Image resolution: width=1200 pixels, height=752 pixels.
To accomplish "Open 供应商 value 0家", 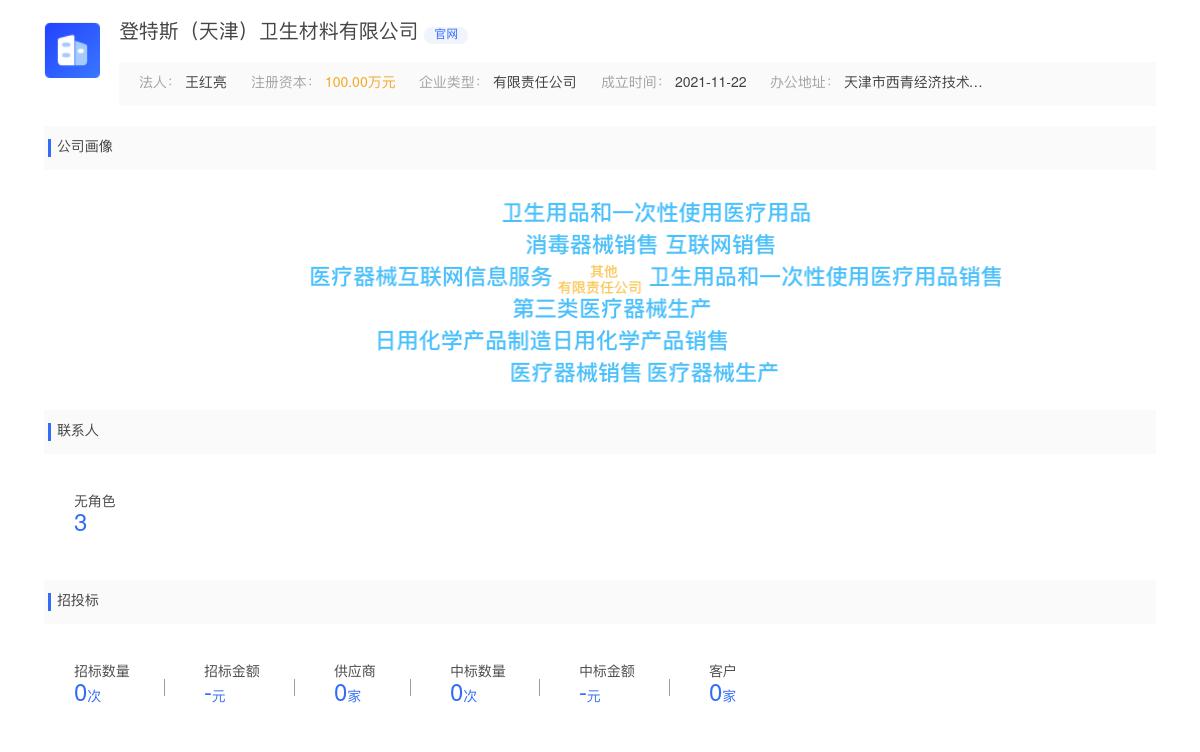I will coord(347,693).
